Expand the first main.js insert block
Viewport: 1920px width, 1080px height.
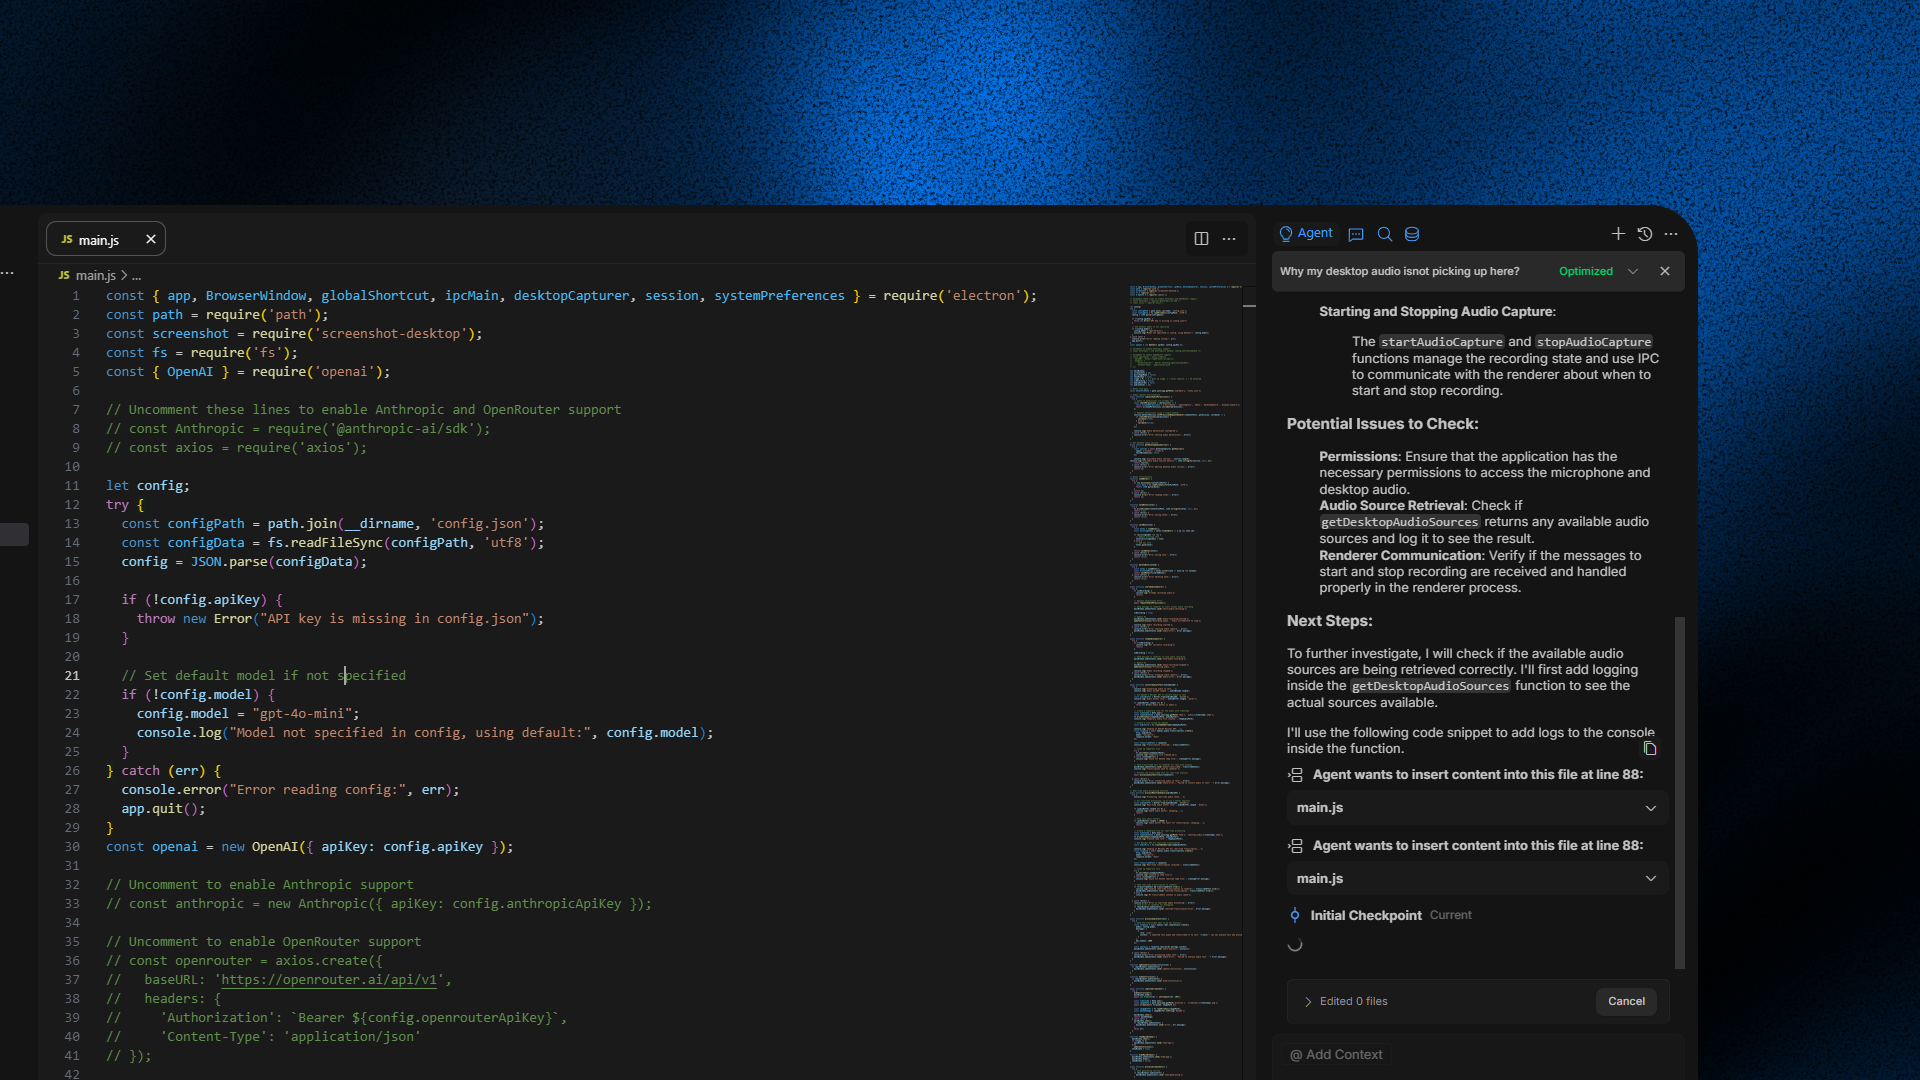[1650, 808]
